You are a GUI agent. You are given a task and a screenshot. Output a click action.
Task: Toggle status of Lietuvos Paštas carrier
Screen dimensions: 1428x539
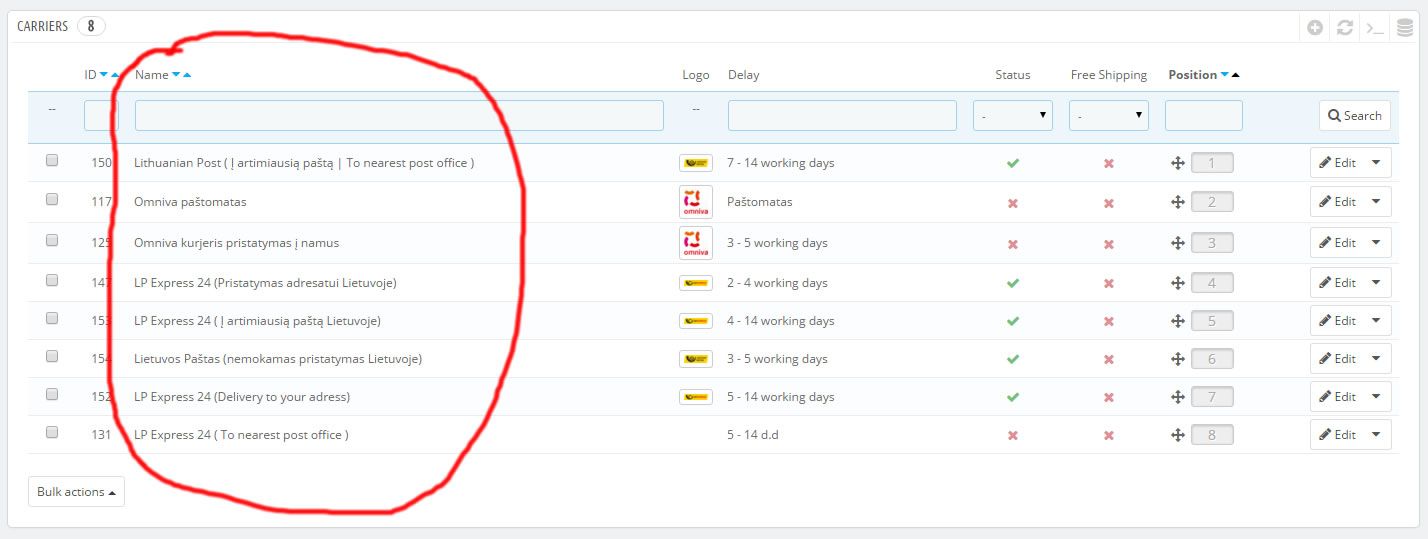click(x=1013, y=359)
